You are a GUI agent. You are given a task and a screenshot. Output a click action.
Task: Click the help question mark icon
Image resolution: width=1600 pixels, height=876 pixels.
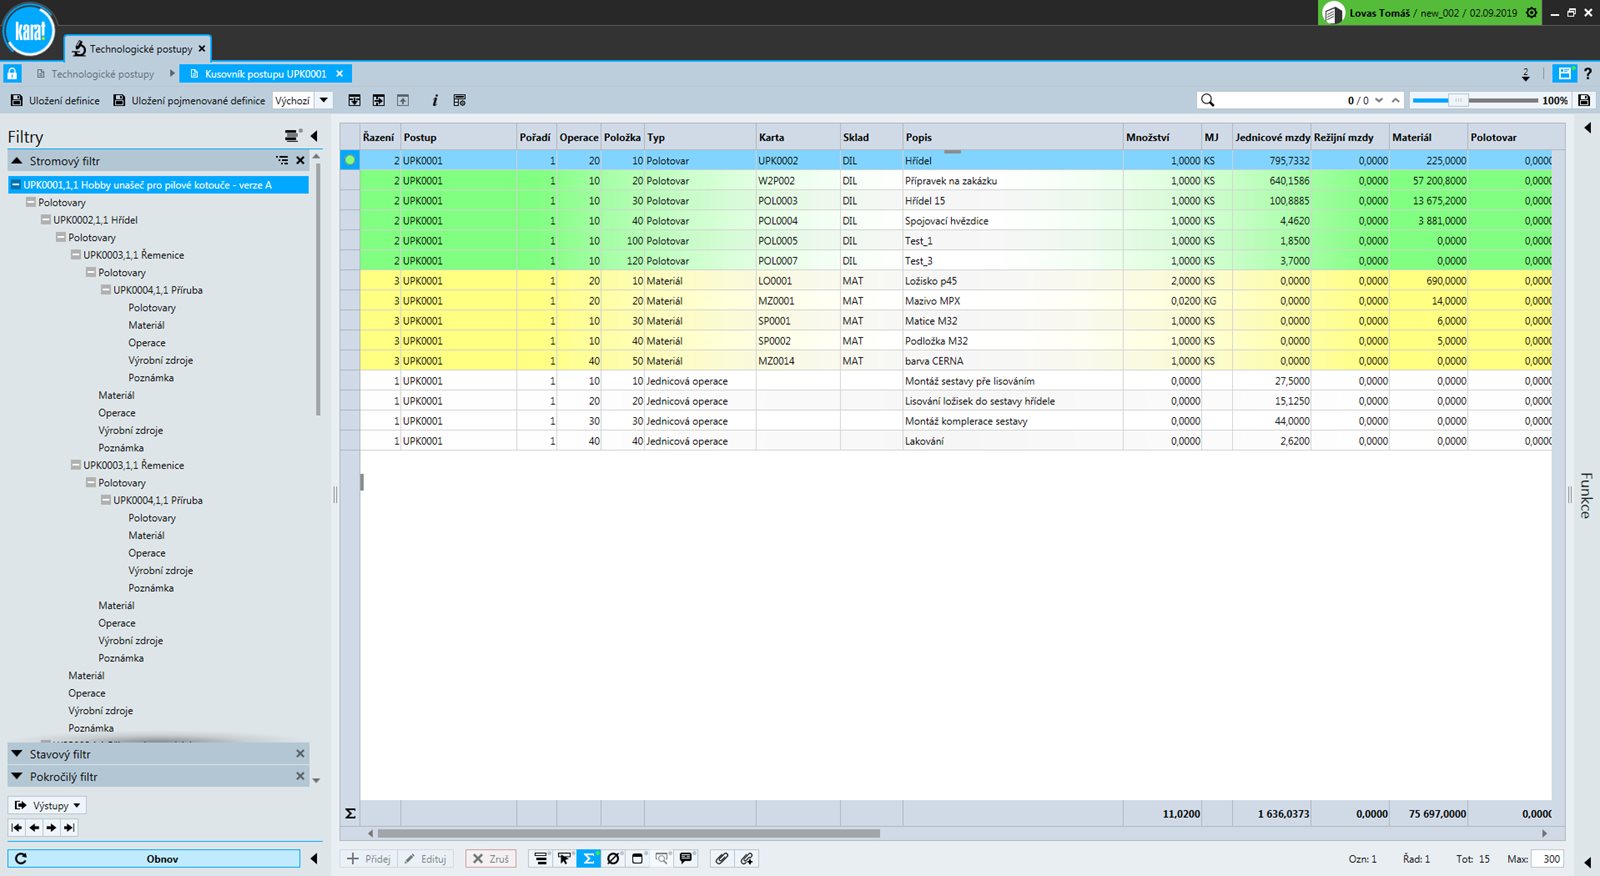tap(1587, 74)
